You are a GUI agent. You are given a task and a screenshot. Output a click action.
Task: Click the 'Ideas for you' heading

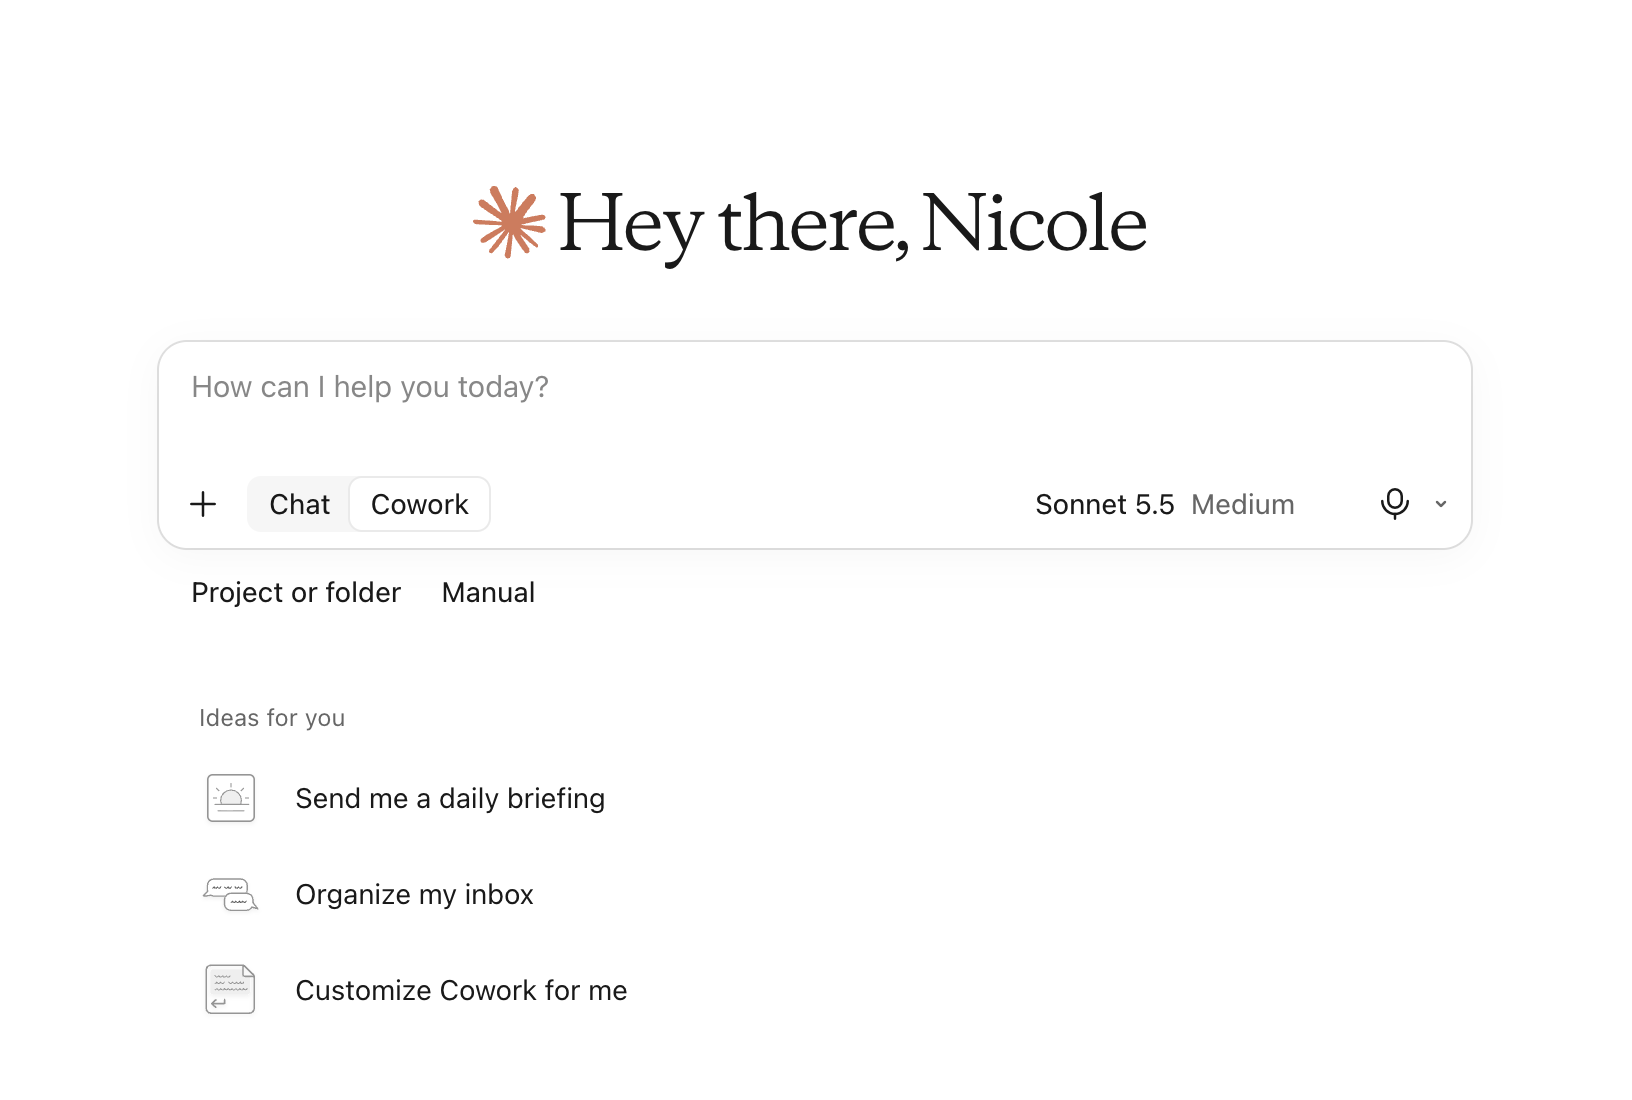(x=272, y=718)
